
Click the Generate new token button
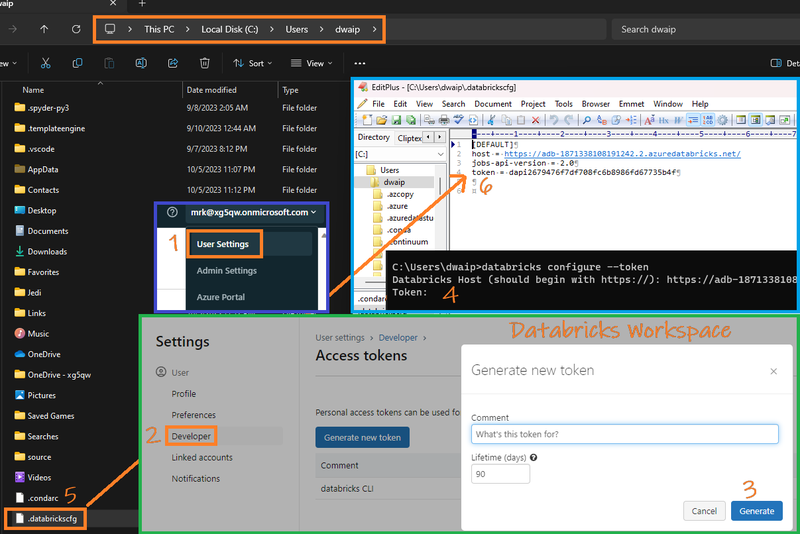tap(362, 438)
